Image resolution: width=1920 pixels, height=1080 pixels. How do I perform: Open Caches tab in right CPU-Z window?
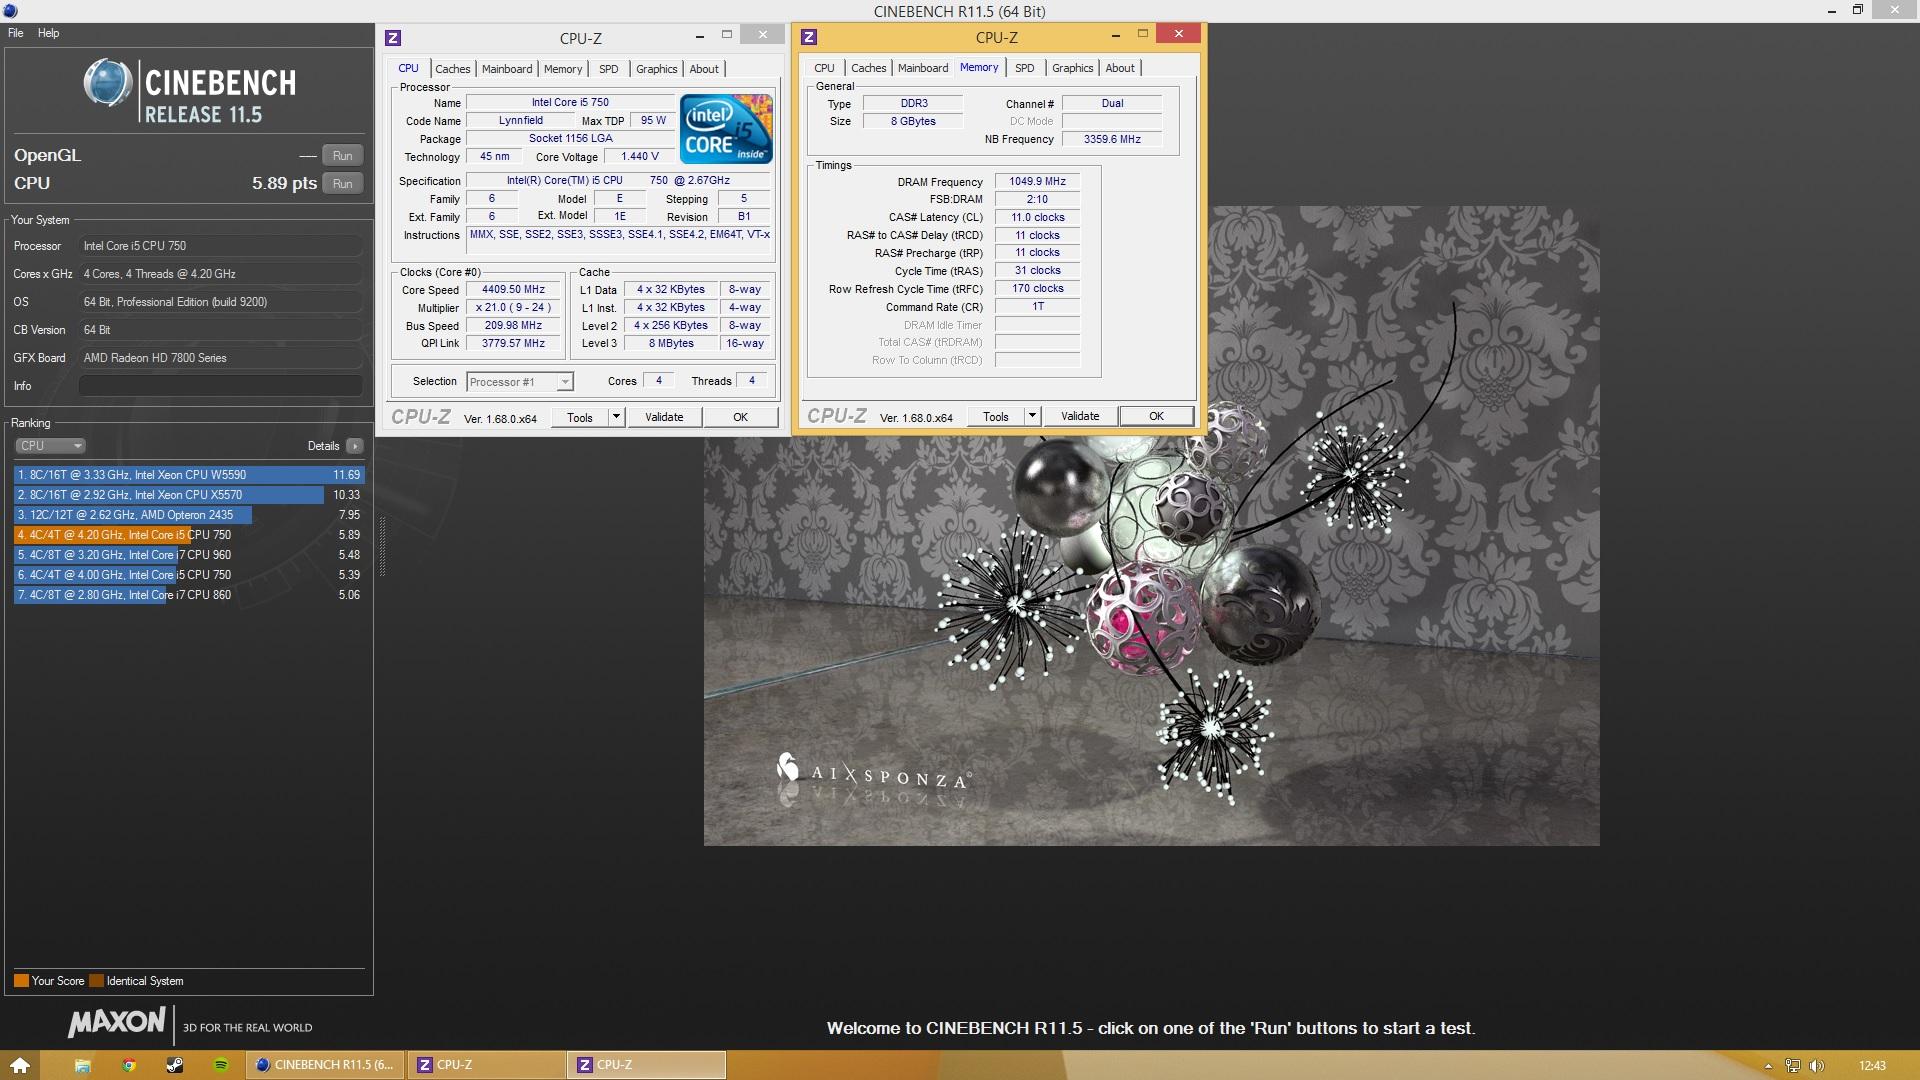[x=868, y=68]
